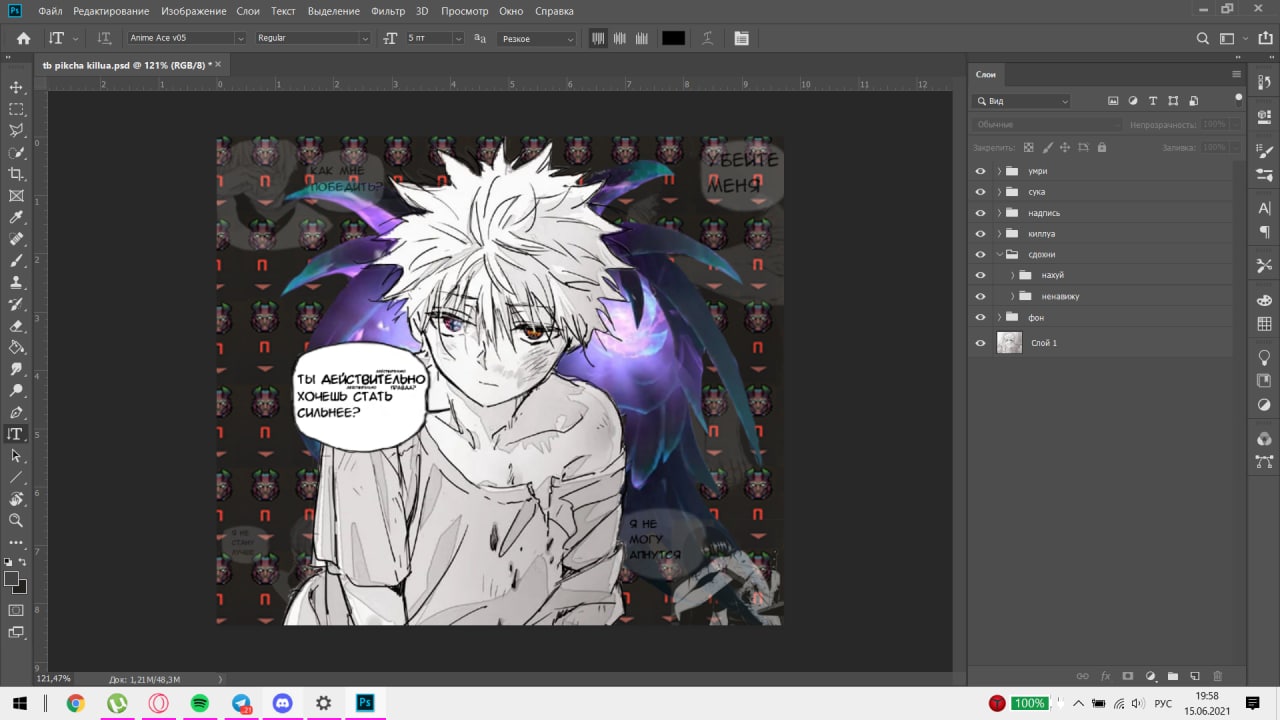
Task: Click the Слой 1 layer thumbnail
Action: coord(1010,343)
